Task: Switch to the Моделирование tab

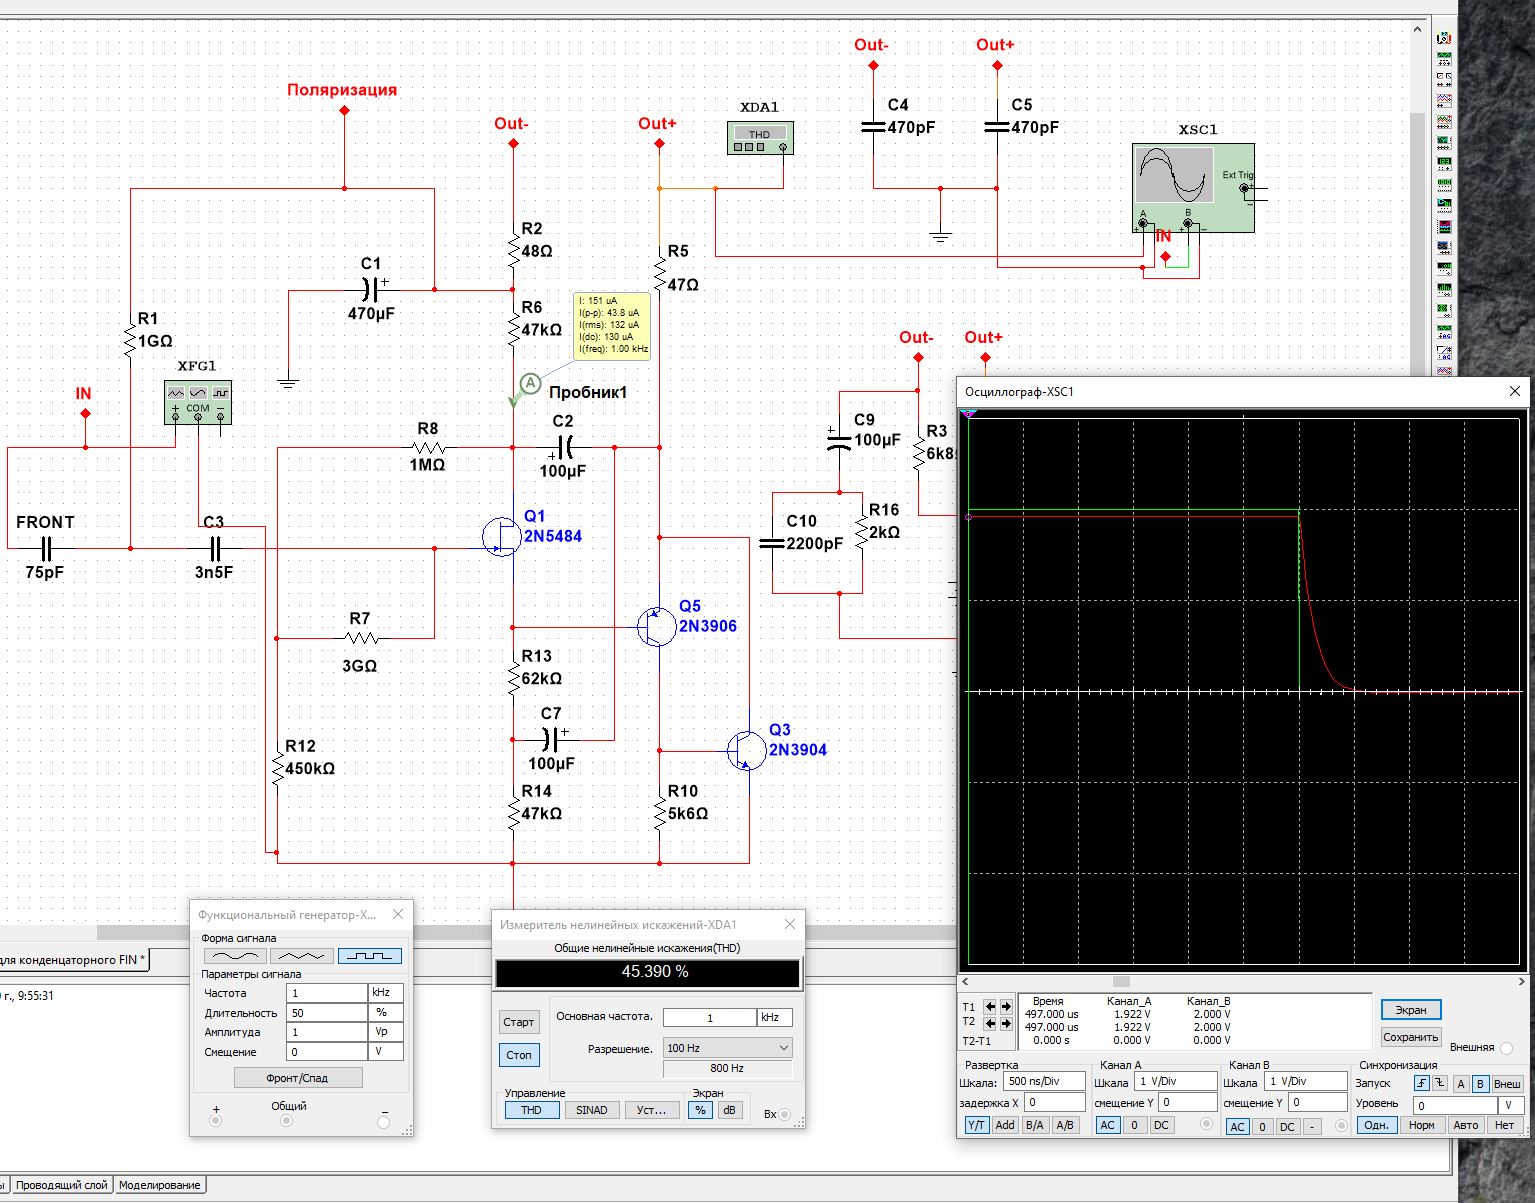Action: click(160, 1185)
